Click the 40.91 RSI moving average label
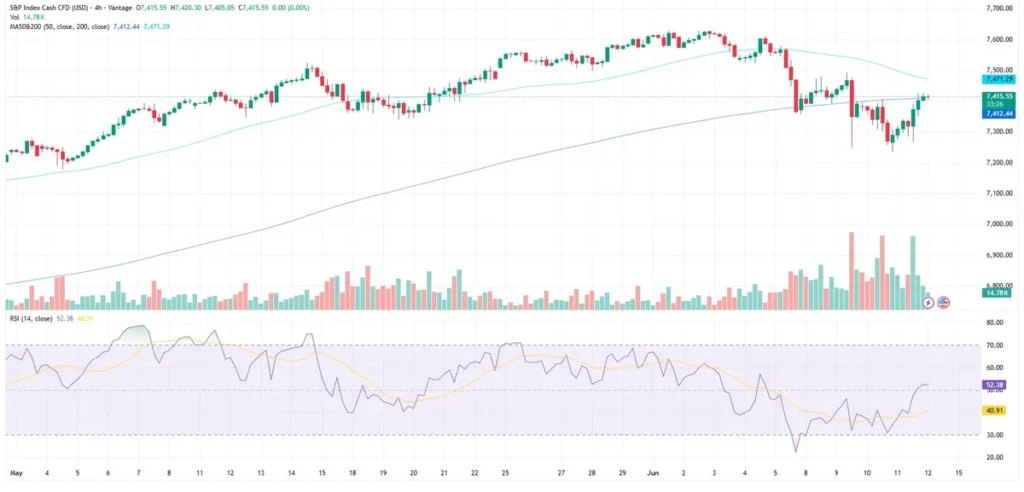Screen dimensions: 1024x492 click(x=993, y=410)
